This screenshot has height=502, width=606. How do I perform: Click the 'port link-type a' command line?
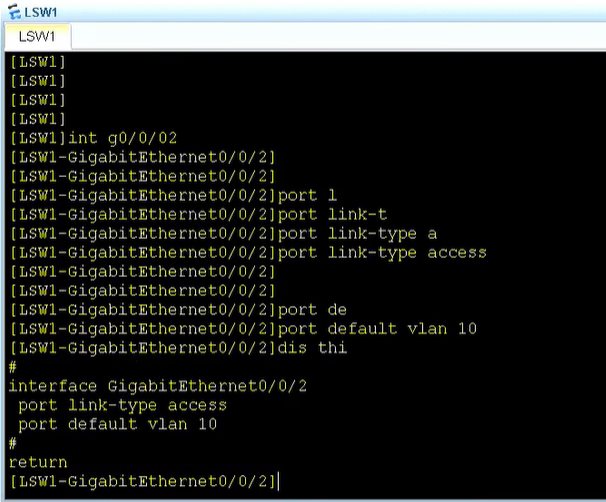pyautogui.click(x=223, y=233)
